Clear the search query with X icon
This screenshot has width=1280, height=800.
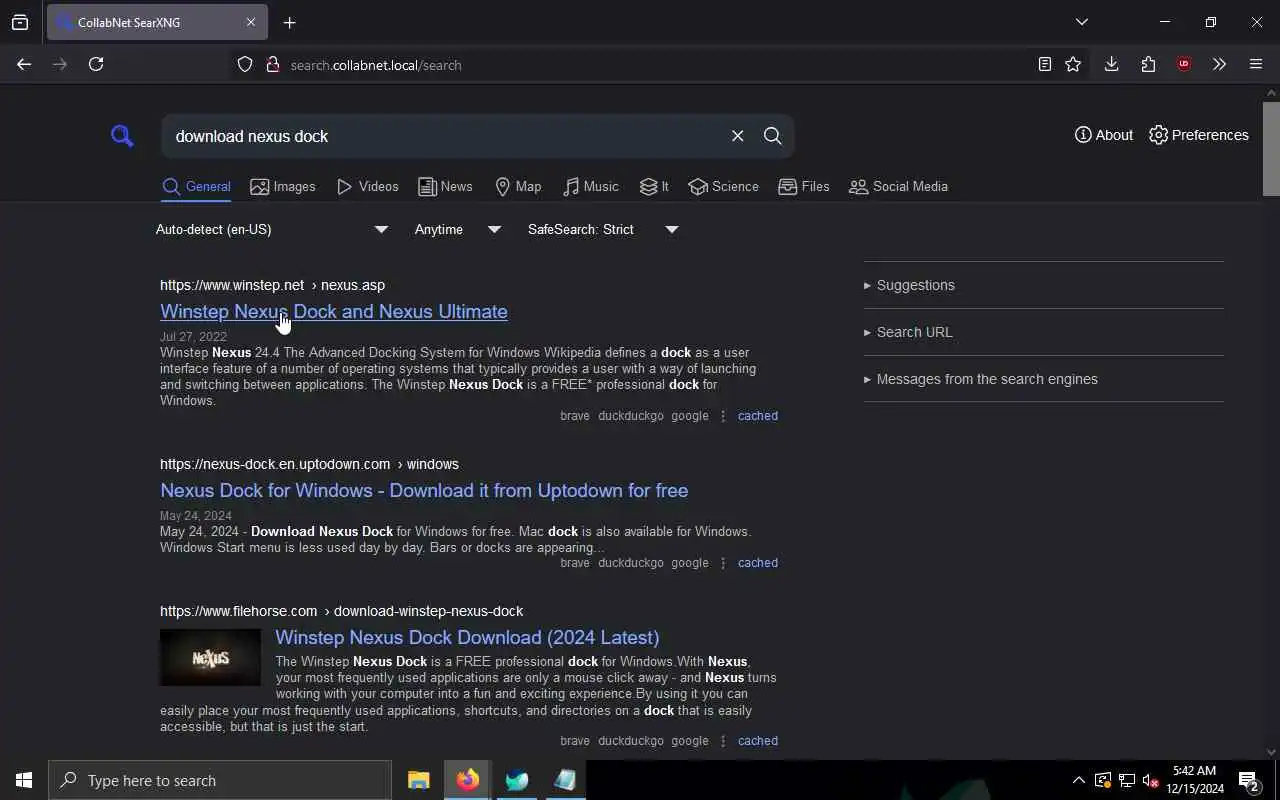tap(737, 136)
